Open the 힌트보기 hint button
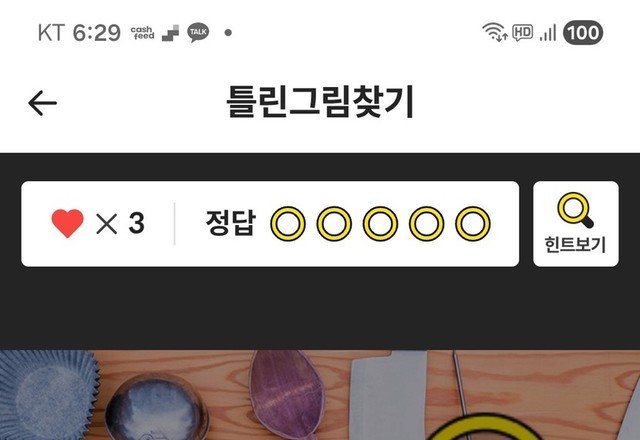640x440 pixels. pyautogui.click(x=576, y=224)
